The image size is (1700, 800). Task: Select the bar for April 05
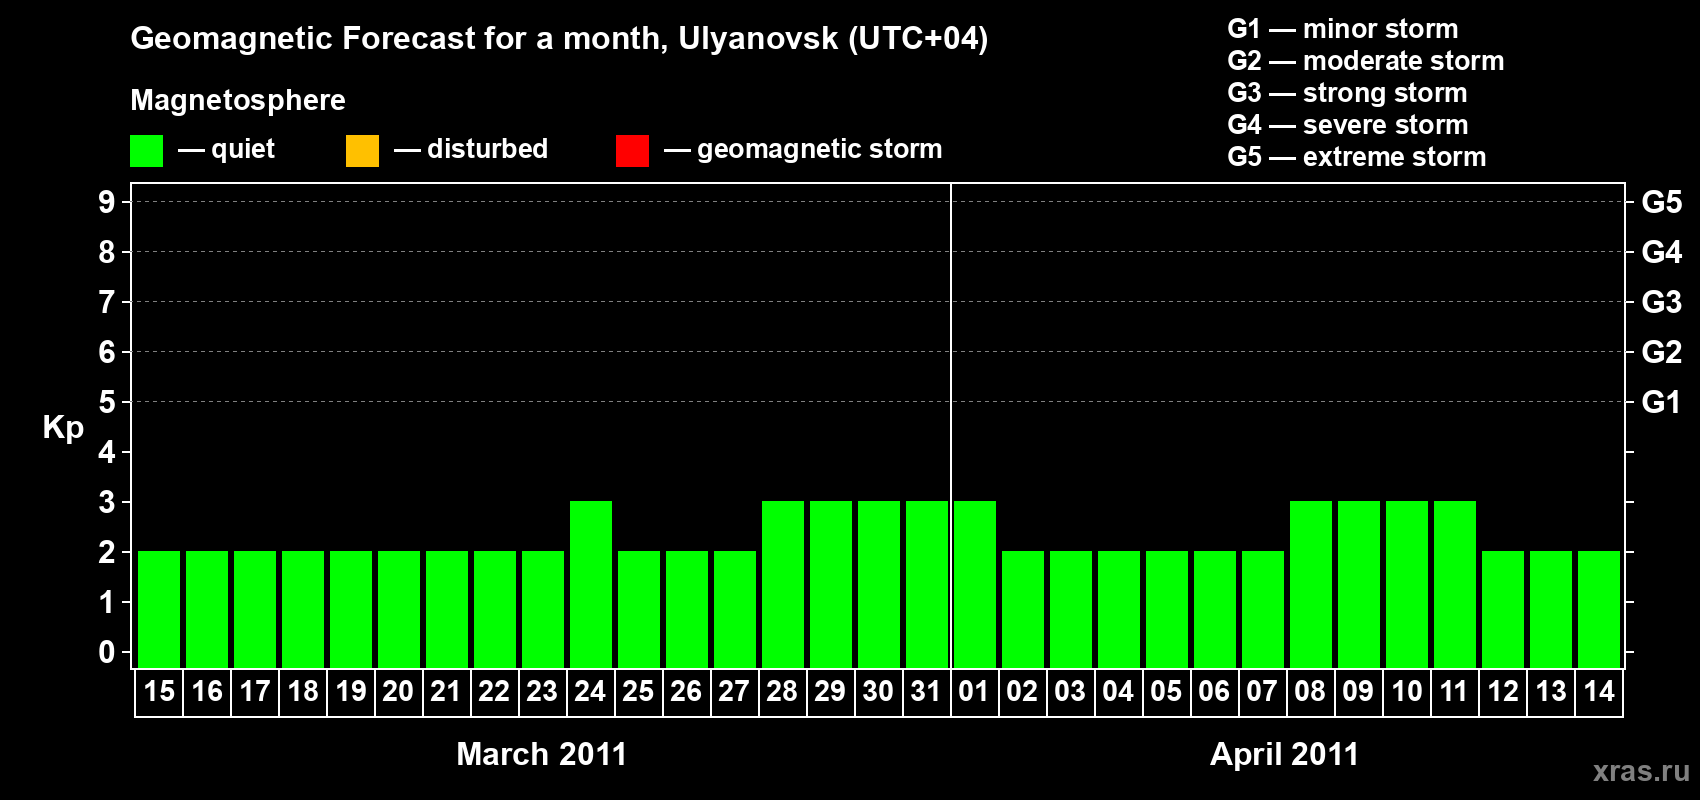click(1167, 609)
